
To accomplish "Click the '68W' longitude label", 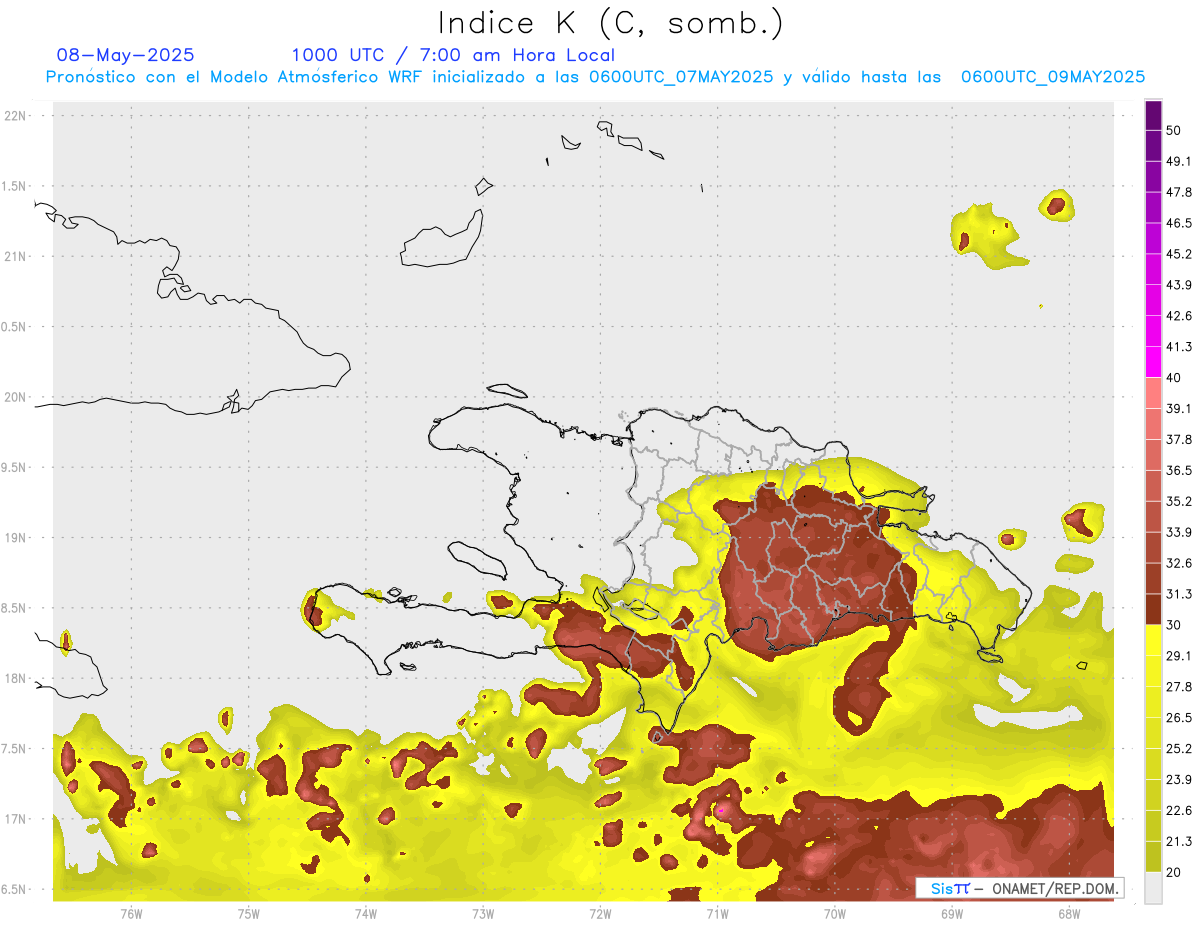I will 1069,914.
